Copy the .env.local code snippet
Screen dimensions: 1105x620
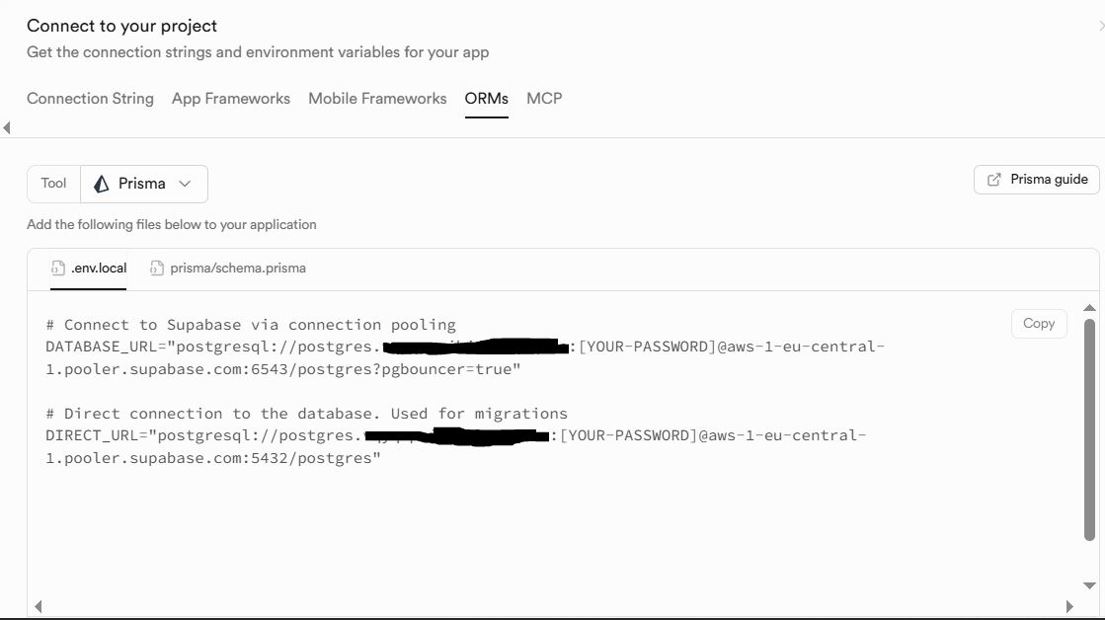click(1039, 323)
